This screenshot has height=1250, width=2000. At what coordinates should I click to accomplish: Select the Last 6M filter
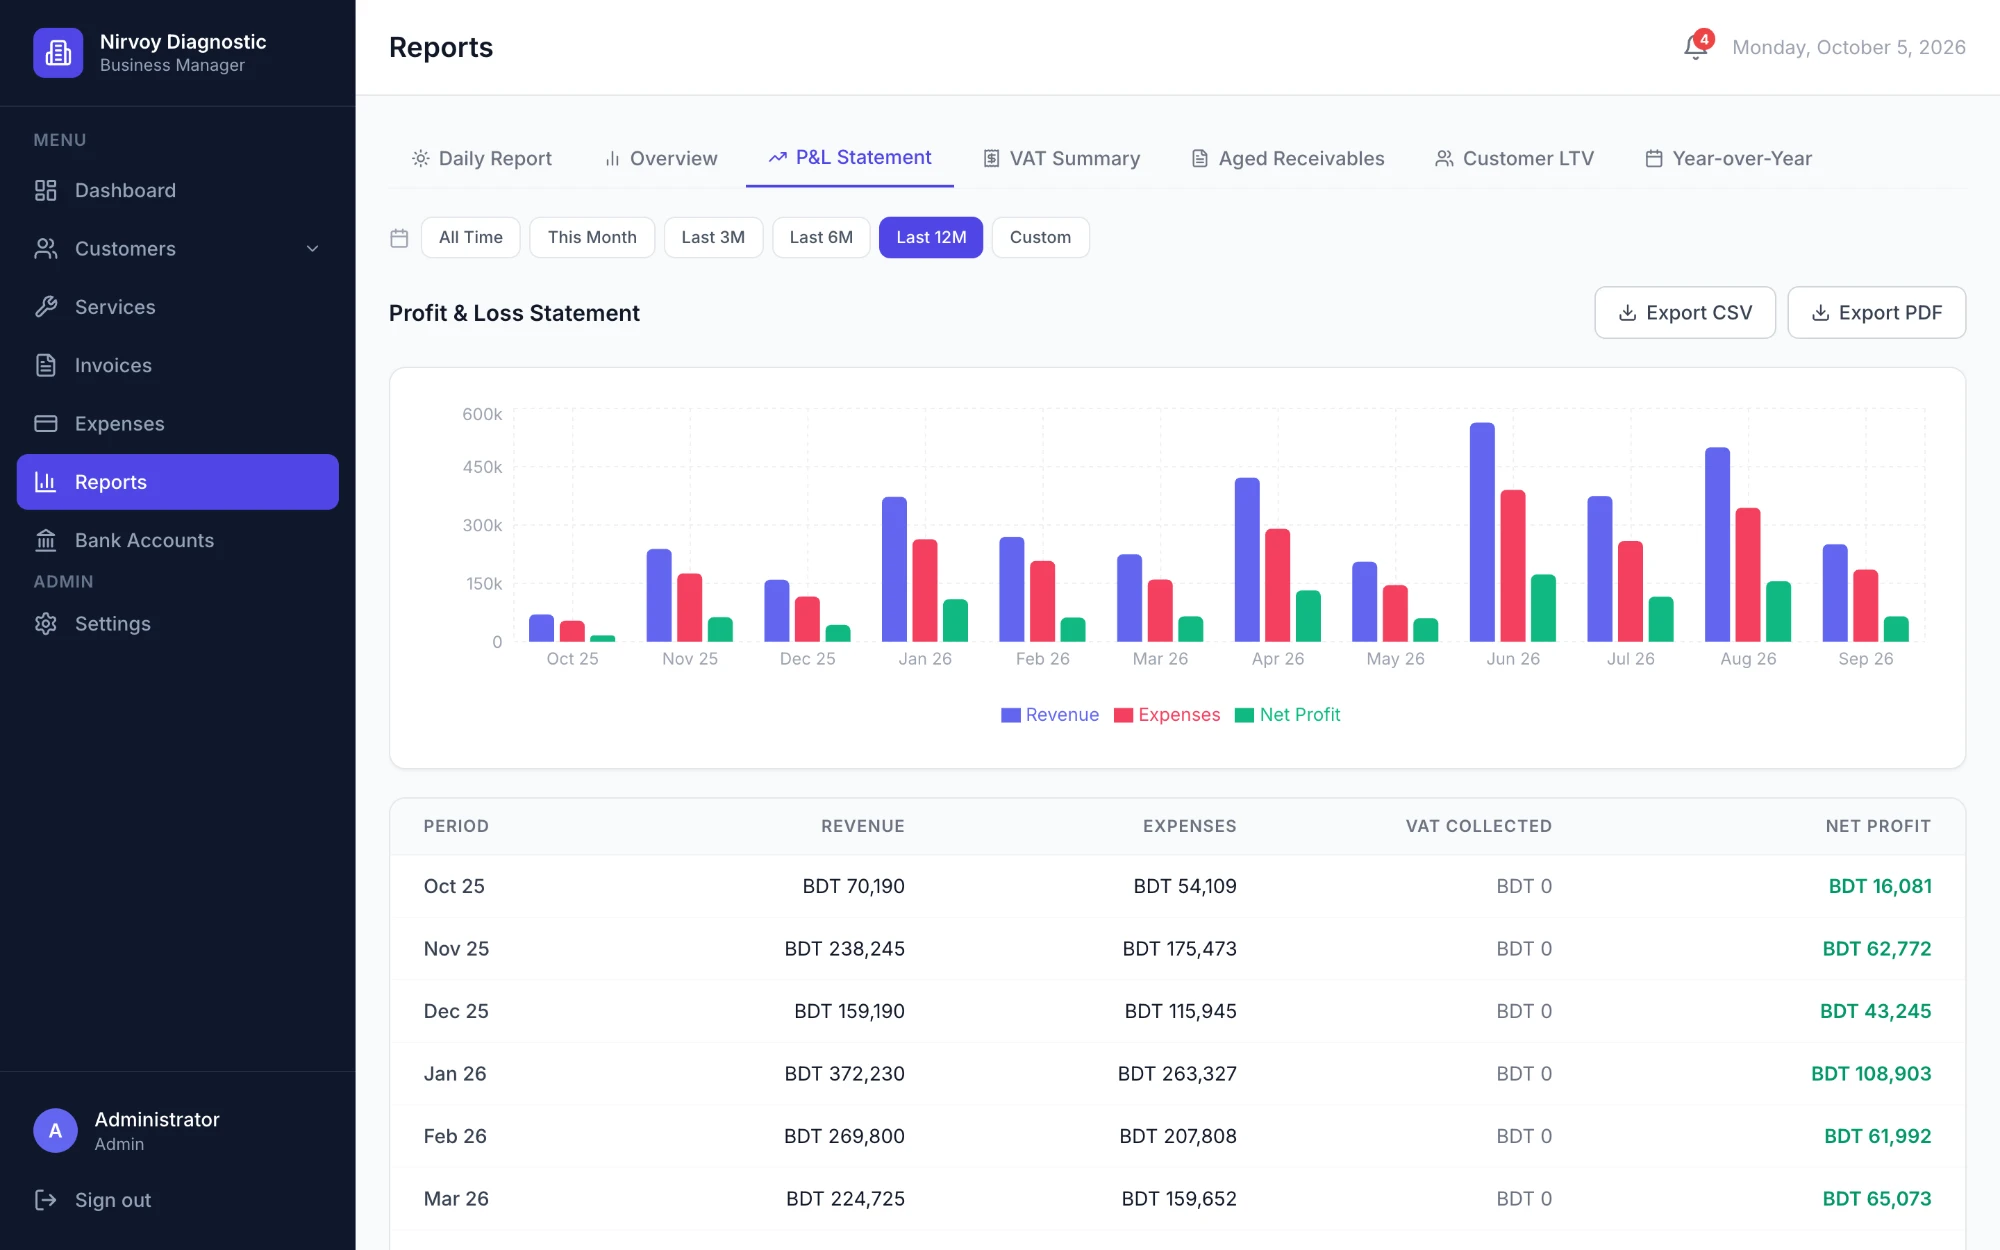[x=821, y=237]
